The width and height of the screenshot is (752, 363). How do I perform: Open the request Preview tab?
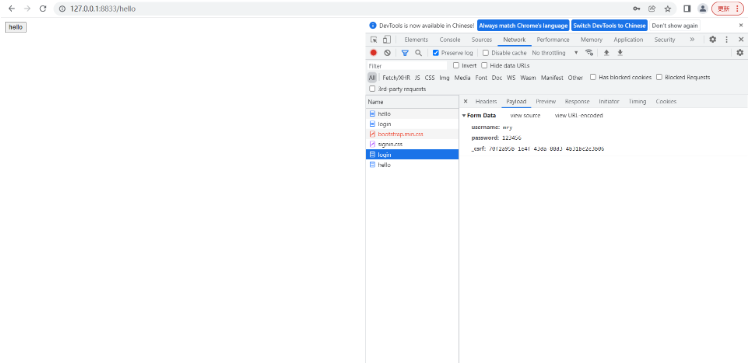click(545, 101)
